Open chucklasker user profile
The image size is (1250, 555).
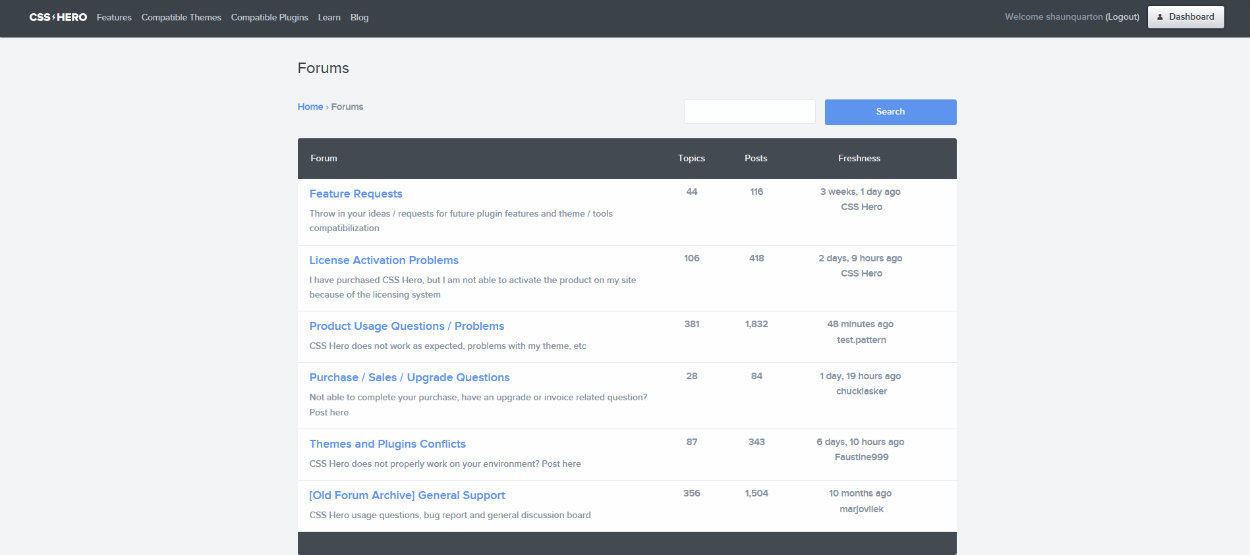[x=861, y=391]
